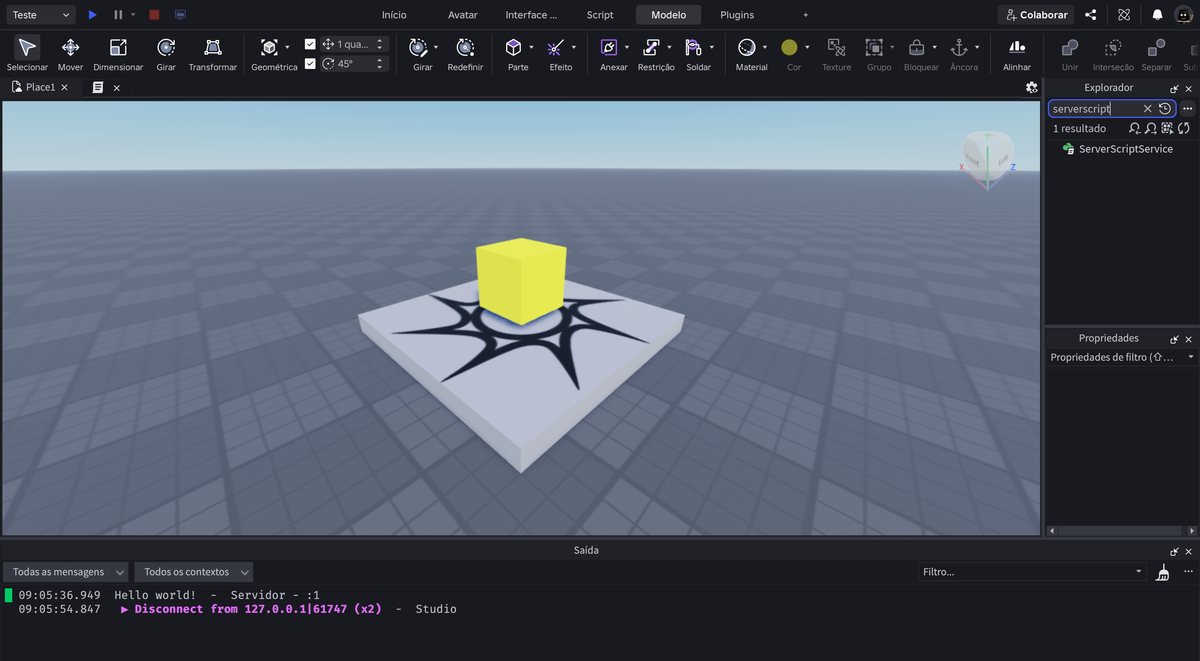Toggle rotation snap 45° checkbox

(x=310, y=63)
